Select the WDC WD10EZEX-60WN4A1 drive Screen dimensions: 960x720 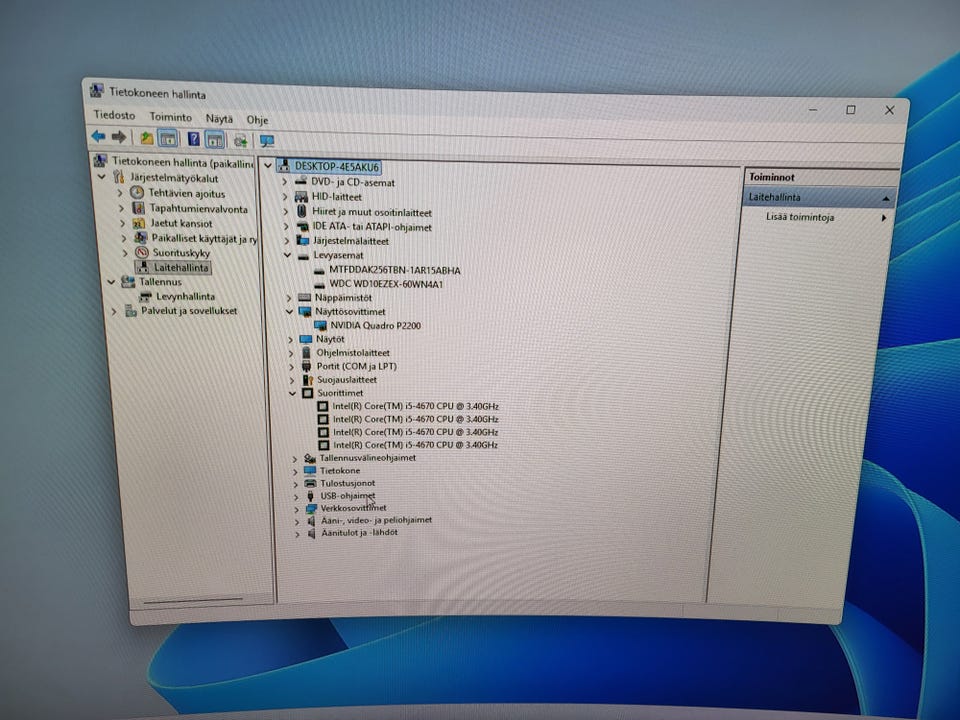(386, 284)
